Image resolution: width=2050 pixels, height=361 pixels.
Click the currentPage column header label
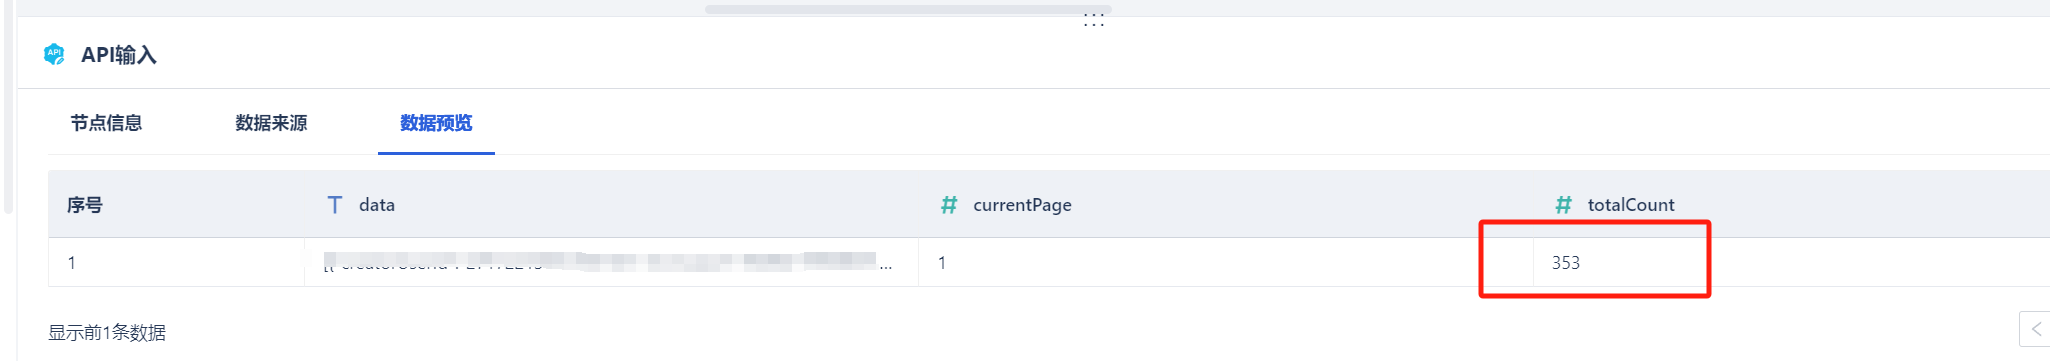tap(1022, 205)
